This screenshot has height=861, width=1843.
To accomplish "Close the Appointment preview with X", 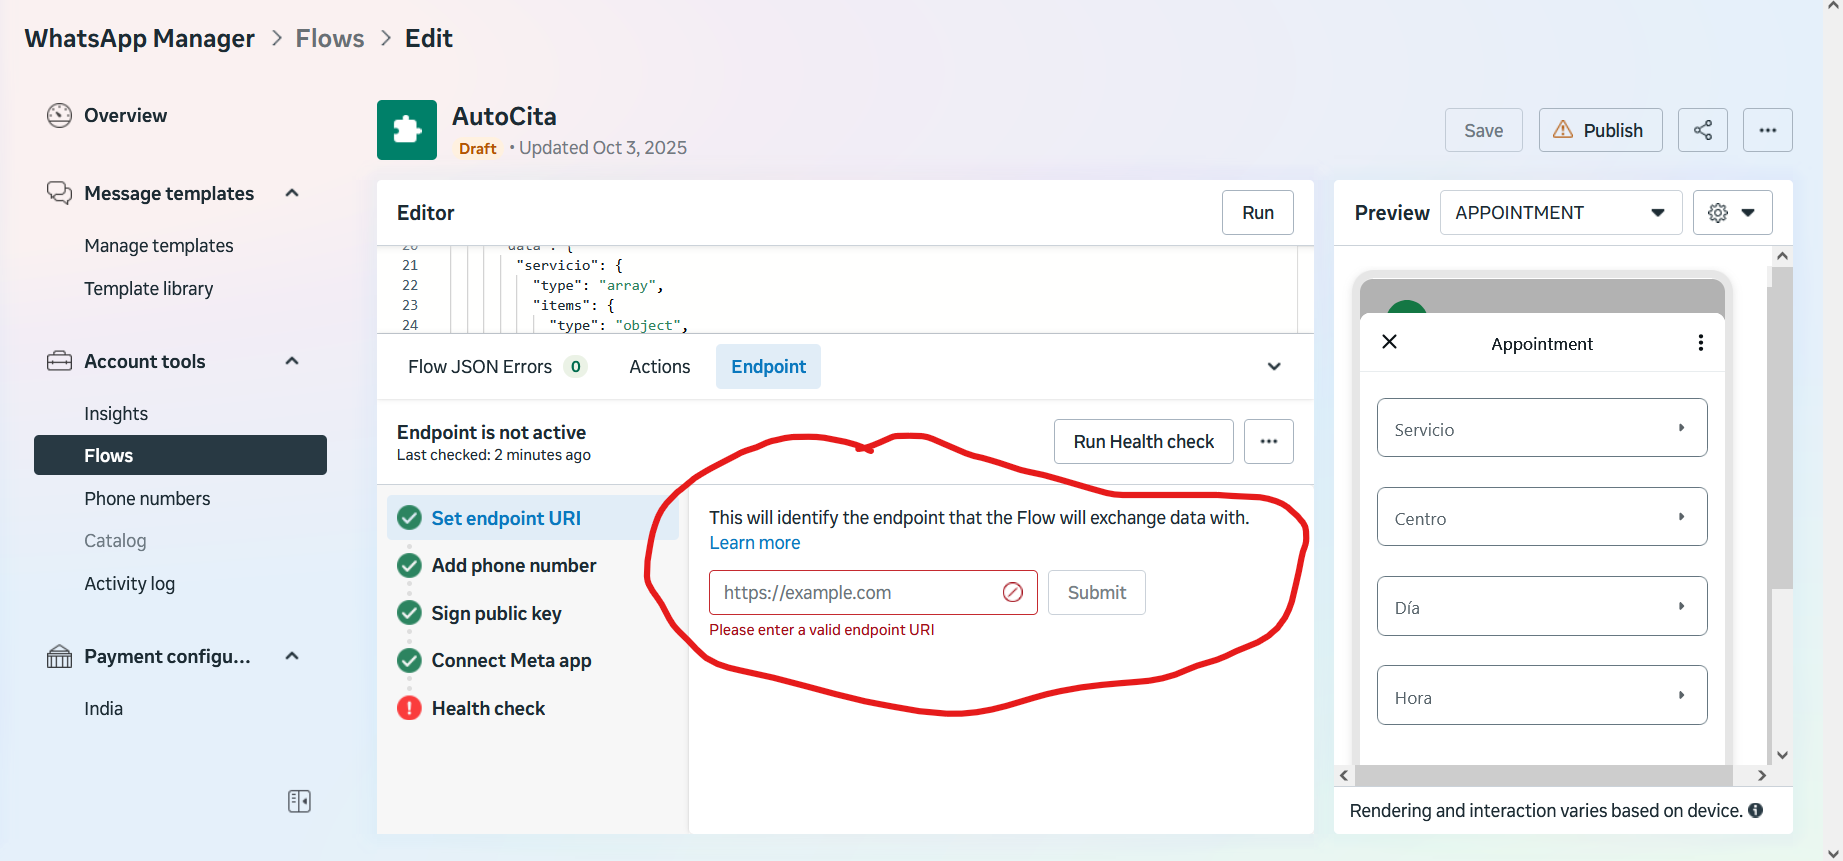I will click(x=1389, y=342).
